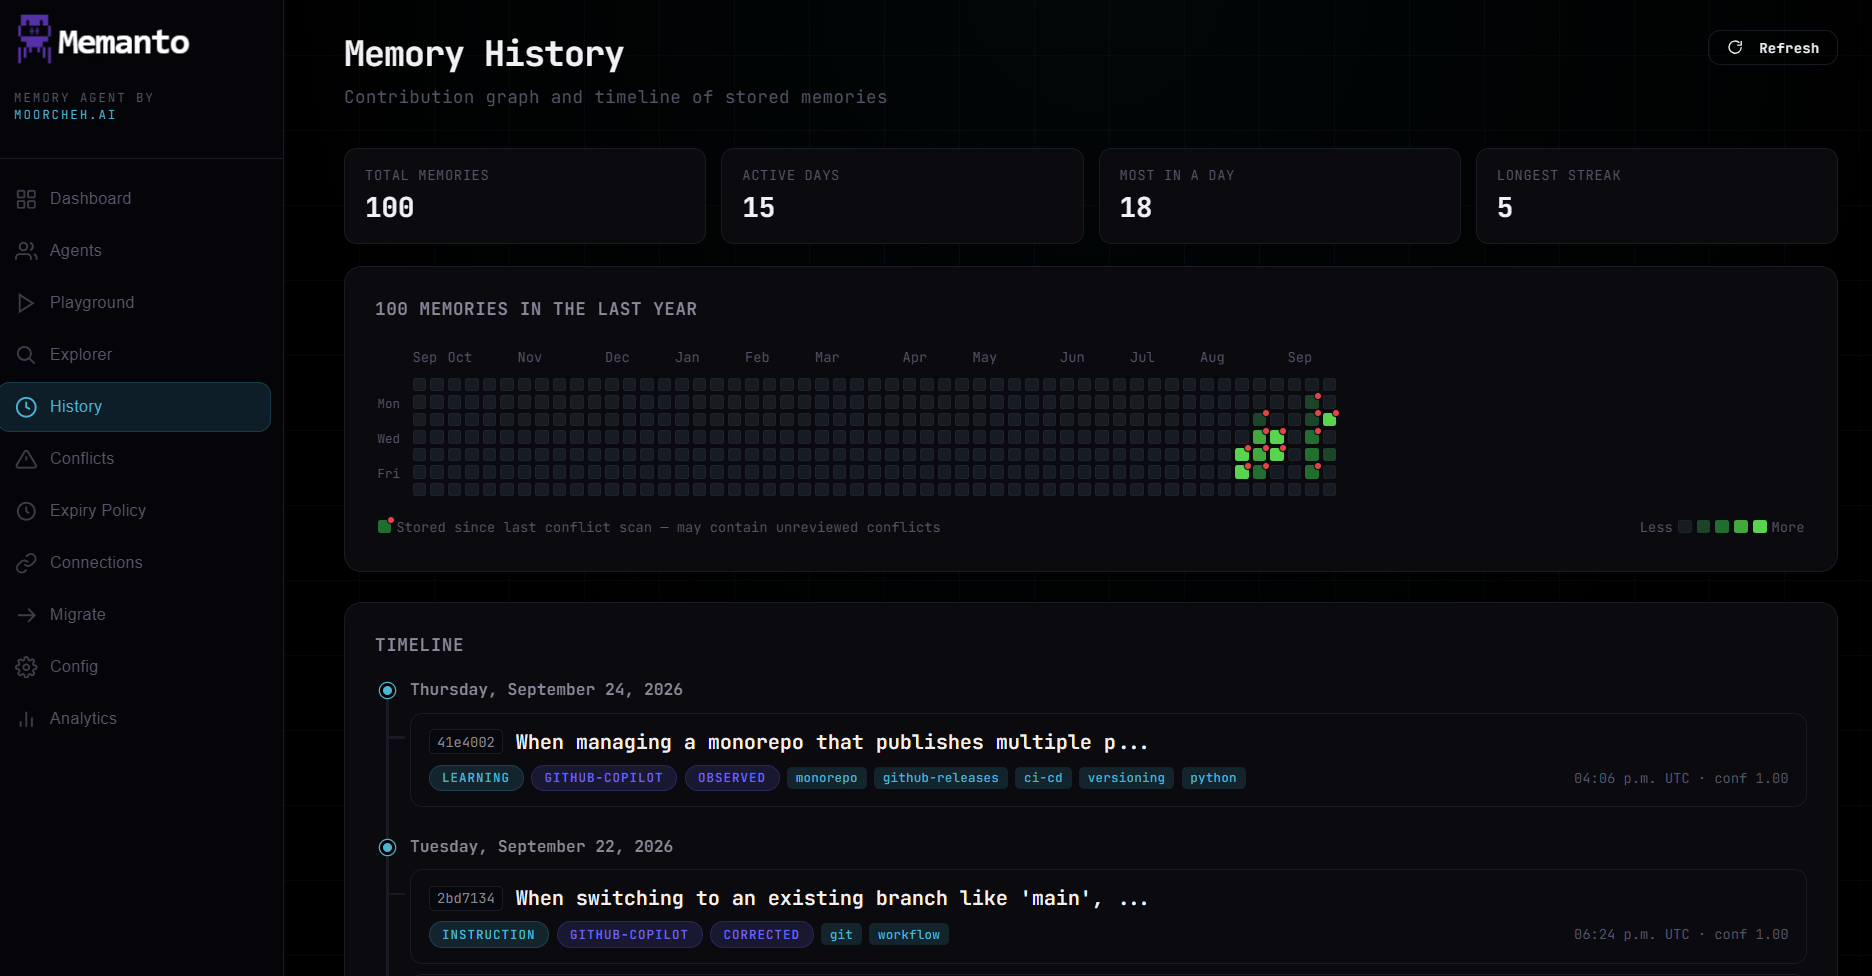Select the LEARNING type badge

tap(476, 778)
